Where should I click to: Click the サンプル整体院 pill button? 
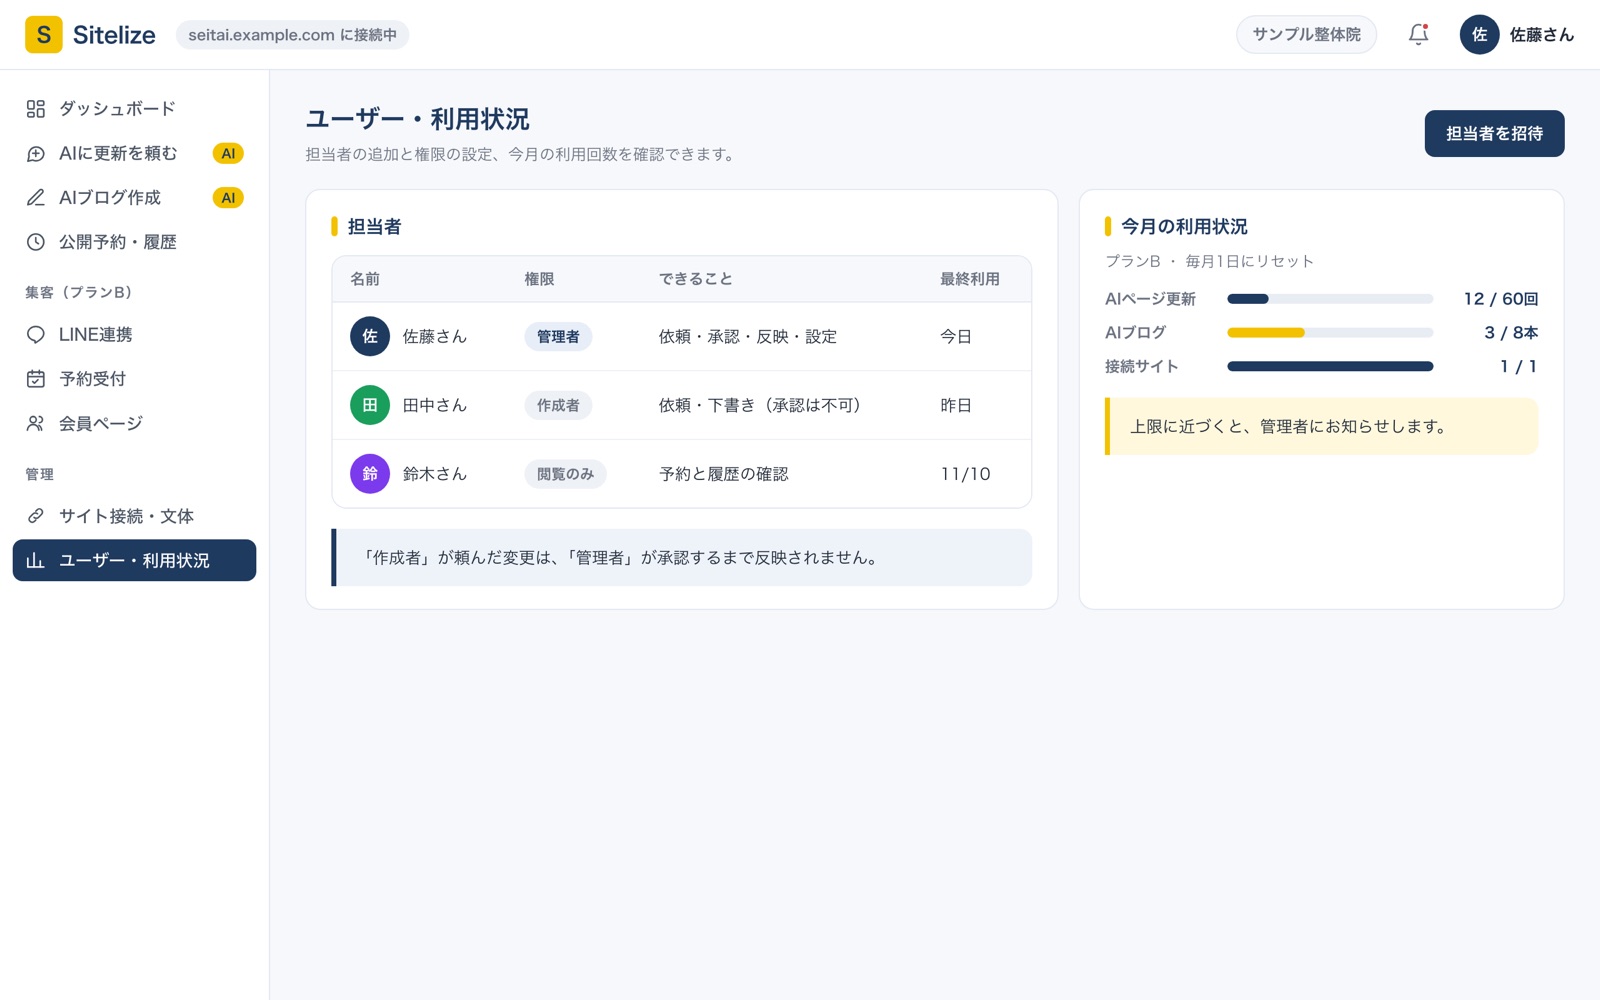tap(1306, 35)
